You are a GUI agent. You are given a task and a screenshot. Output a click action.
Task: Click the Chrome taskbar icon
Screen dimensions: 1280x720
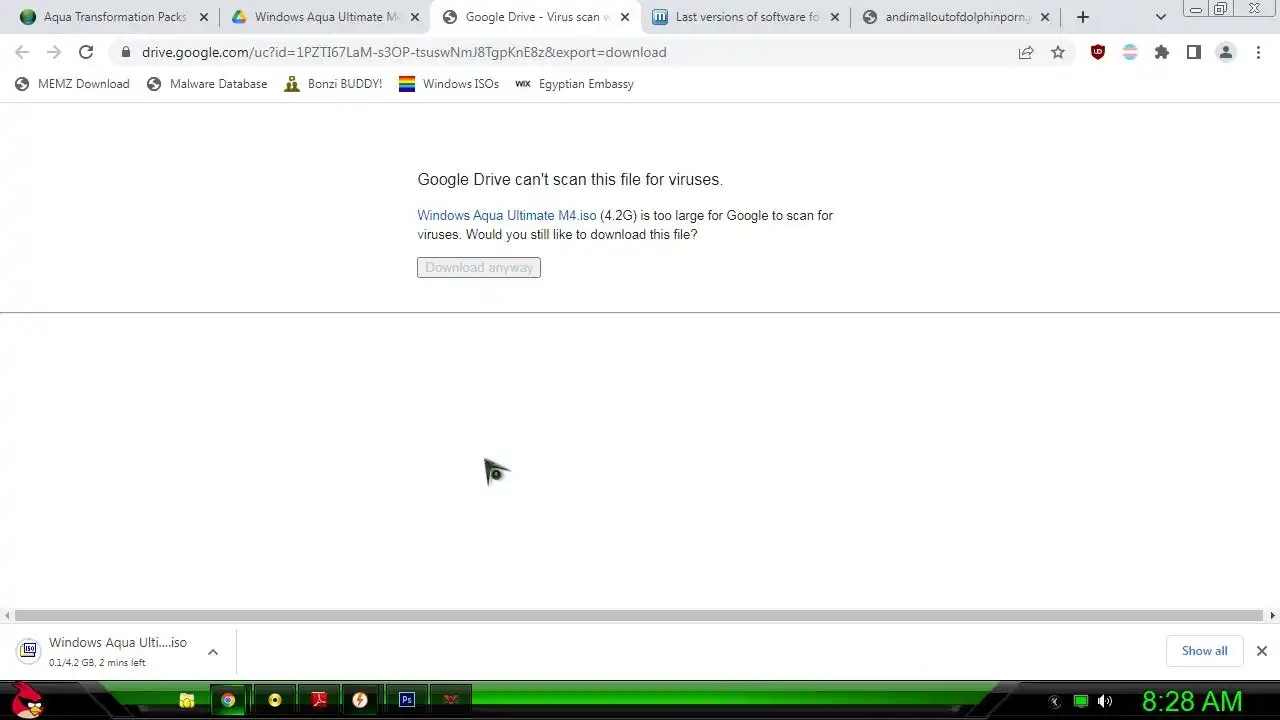pyautogui.click(x=228, y=700)
